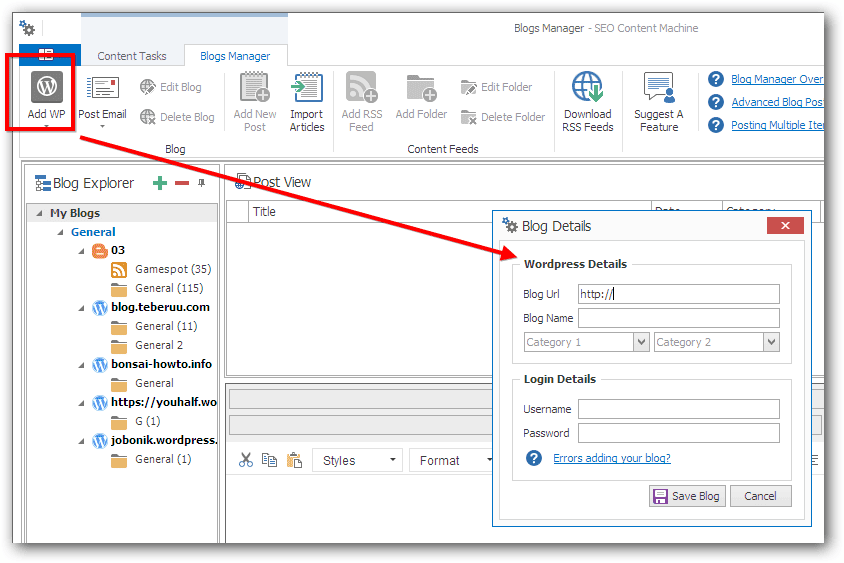Click the gear icon in title bar
Image resolution: width=844 pixels, height=563 pixels.
click(26, 27)
